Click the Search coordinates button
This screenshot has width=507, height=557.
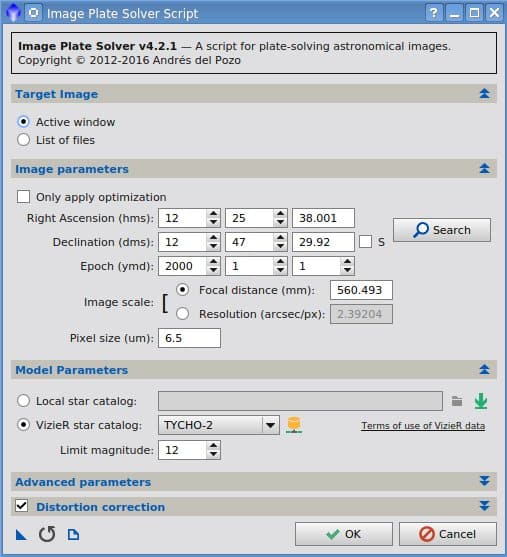[442, 230]
